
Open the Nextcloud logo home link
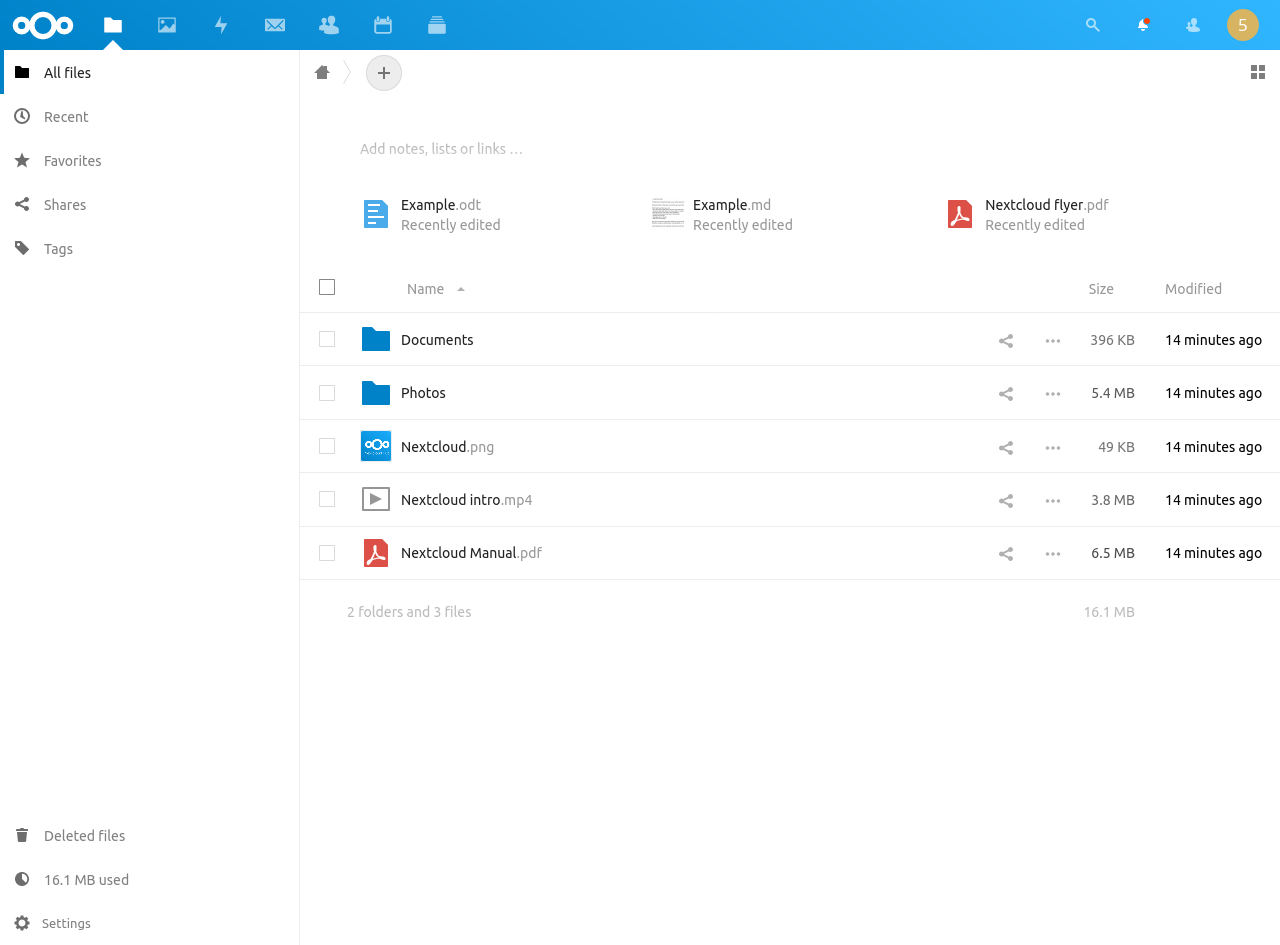pos(43,25)
